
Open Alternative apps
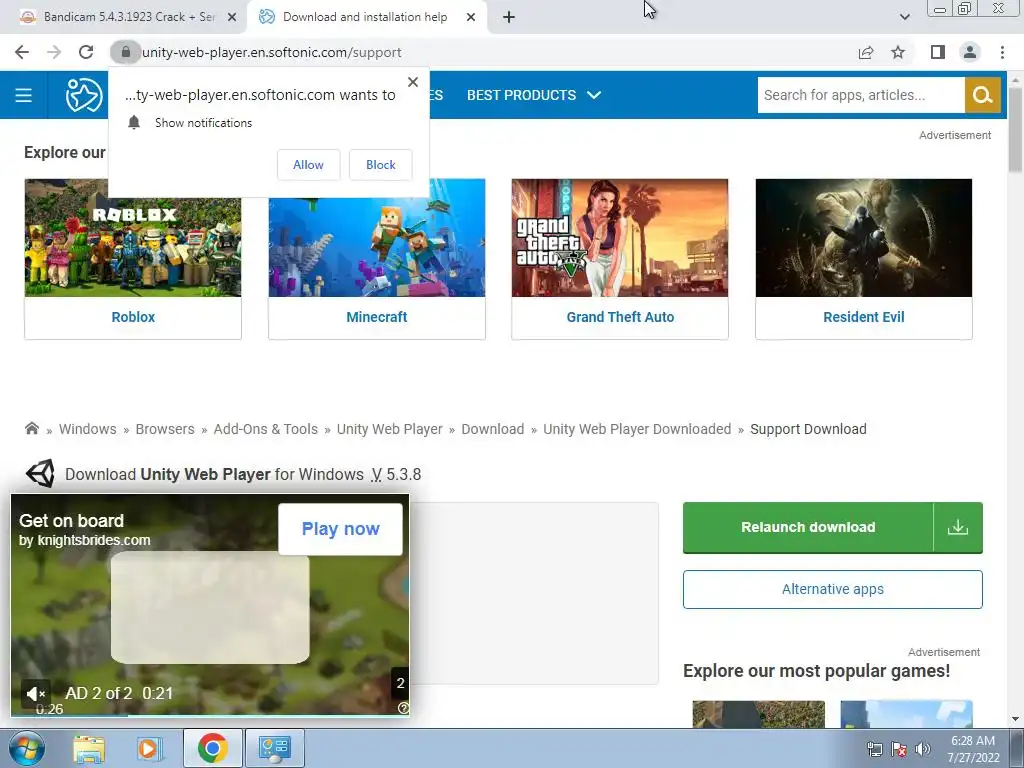click(833, 589)
